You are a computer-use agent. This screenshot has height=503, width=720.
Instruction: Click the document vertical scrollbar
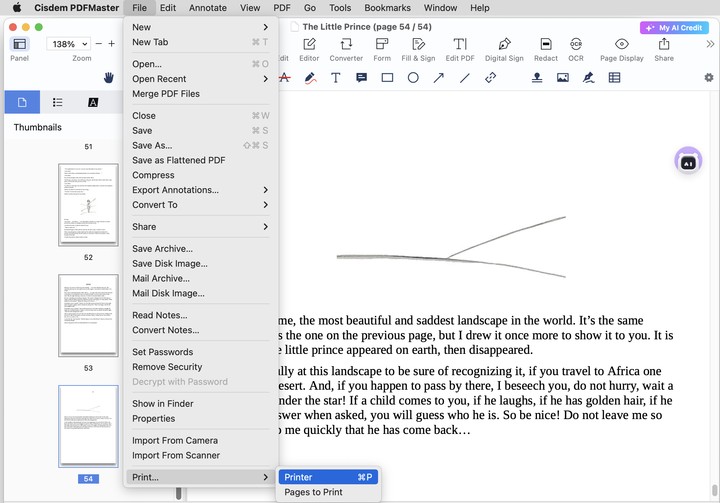click(714, 490)
